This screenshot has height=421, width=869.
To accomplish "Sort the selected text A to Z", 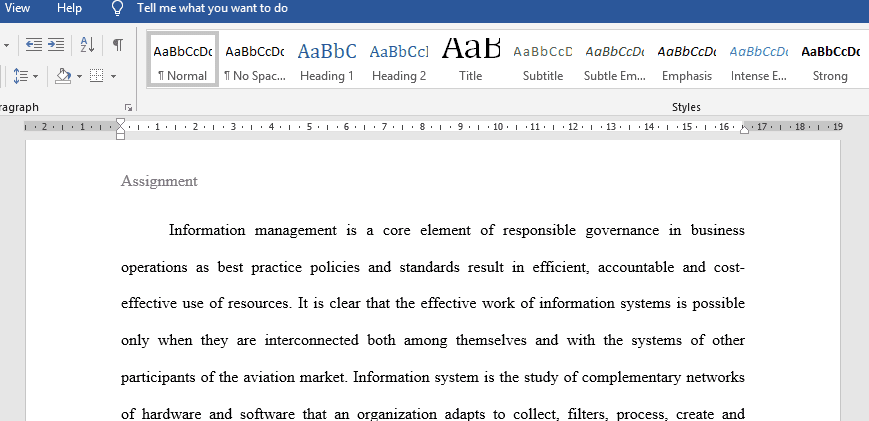I will coord(87,44).
